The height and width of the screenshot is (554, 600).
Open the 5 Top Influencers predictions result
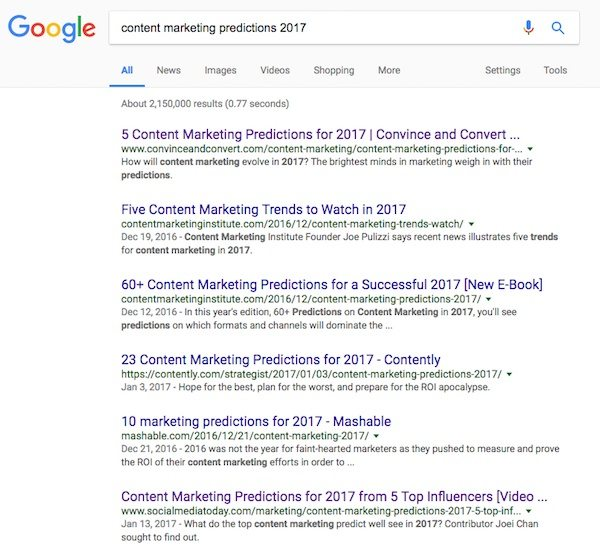pyautogui.click(x=334, y=496)
